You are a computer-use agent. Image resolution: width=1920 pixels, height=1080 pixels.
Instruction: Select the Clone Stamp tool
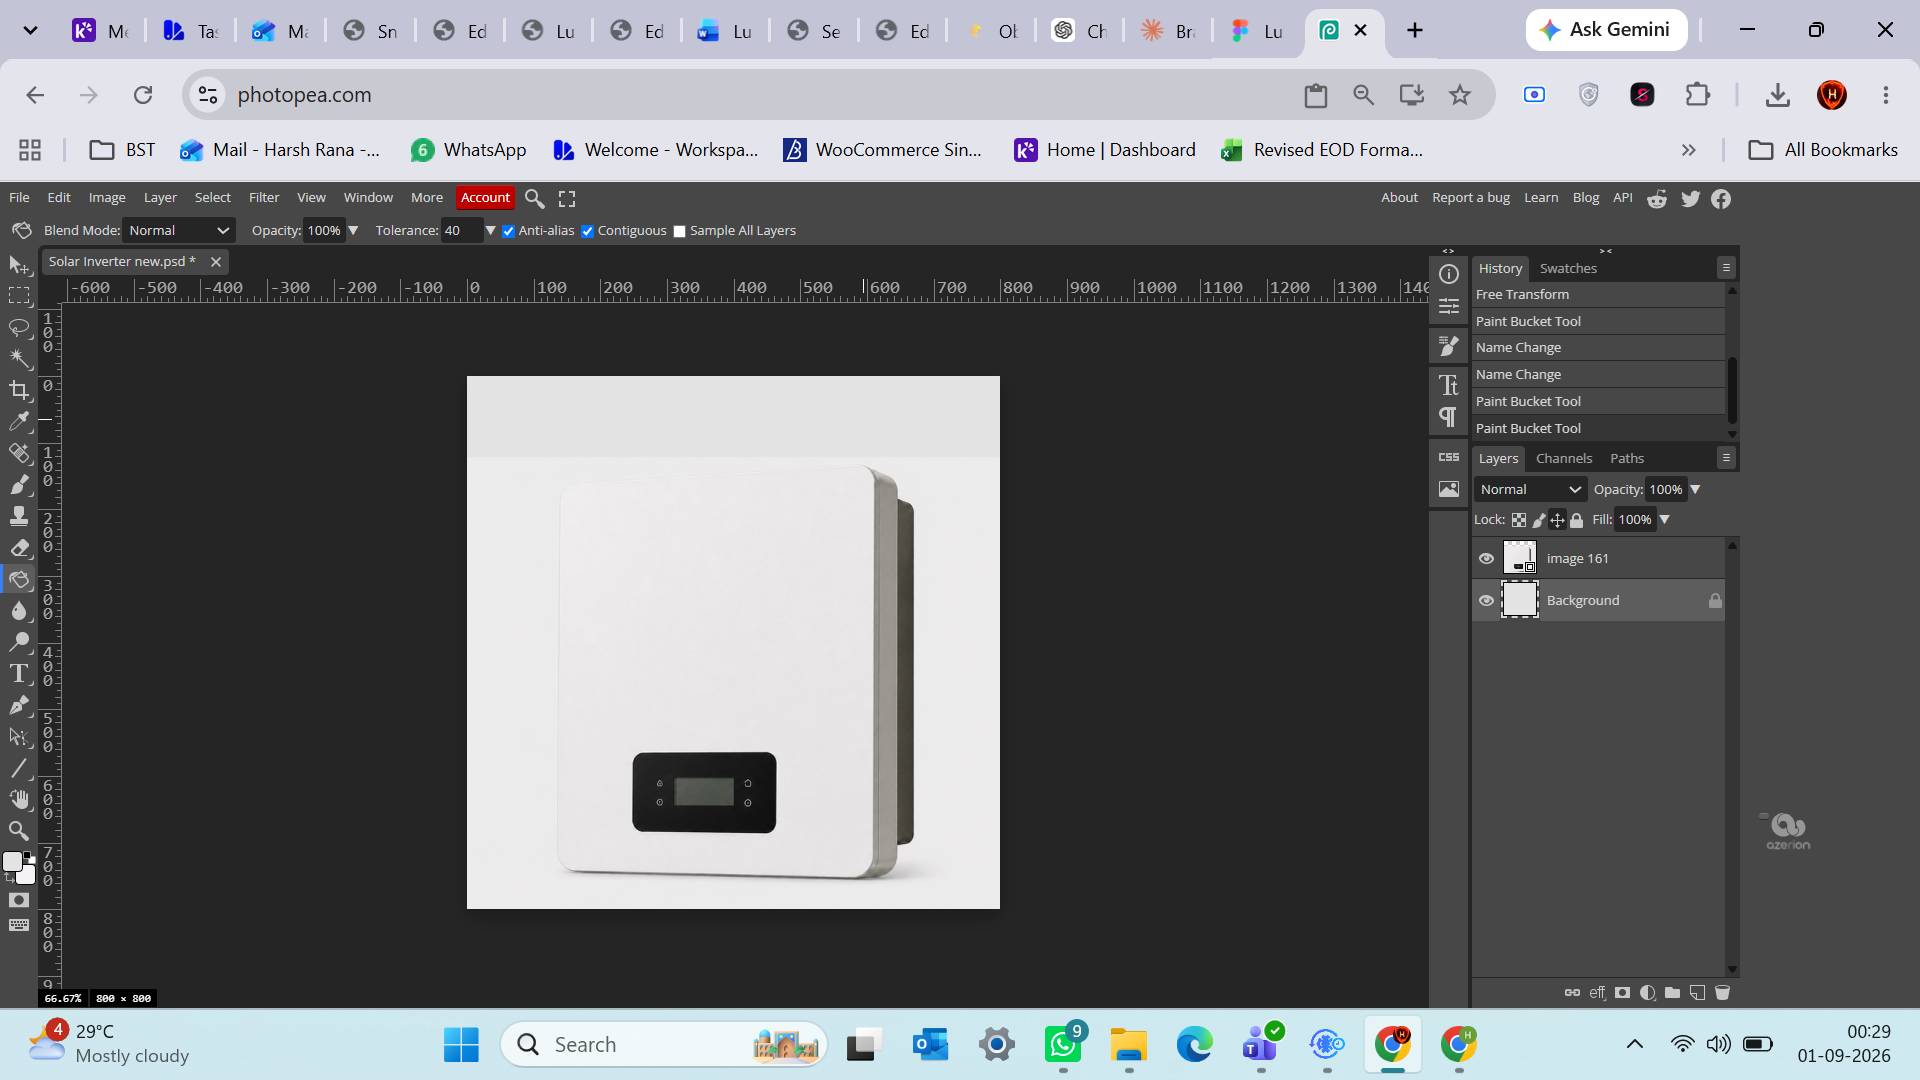pos(19,516)
